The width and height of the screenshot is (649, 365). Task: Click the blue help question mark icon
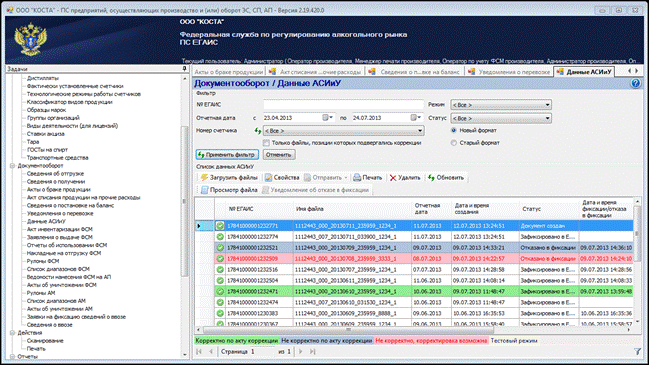(636, 83)
